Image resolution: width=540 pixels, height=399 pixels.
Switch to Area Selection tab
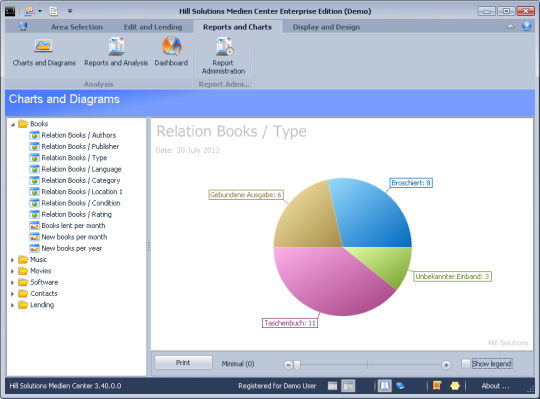click(77, 27)
